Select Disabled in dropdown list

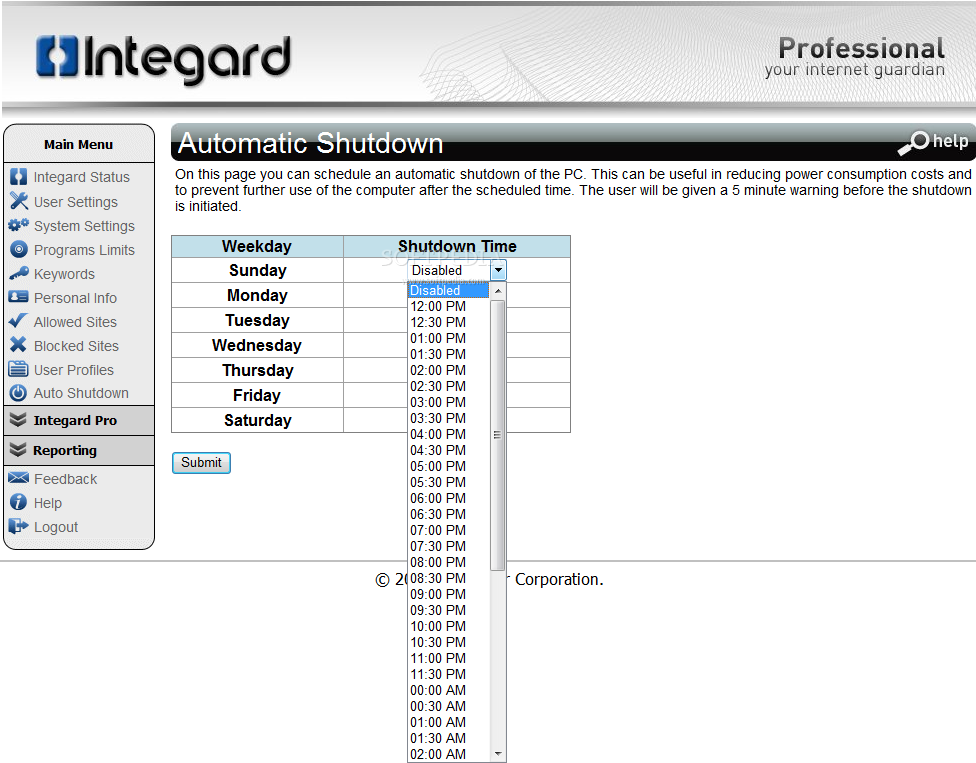click(448, 291)
